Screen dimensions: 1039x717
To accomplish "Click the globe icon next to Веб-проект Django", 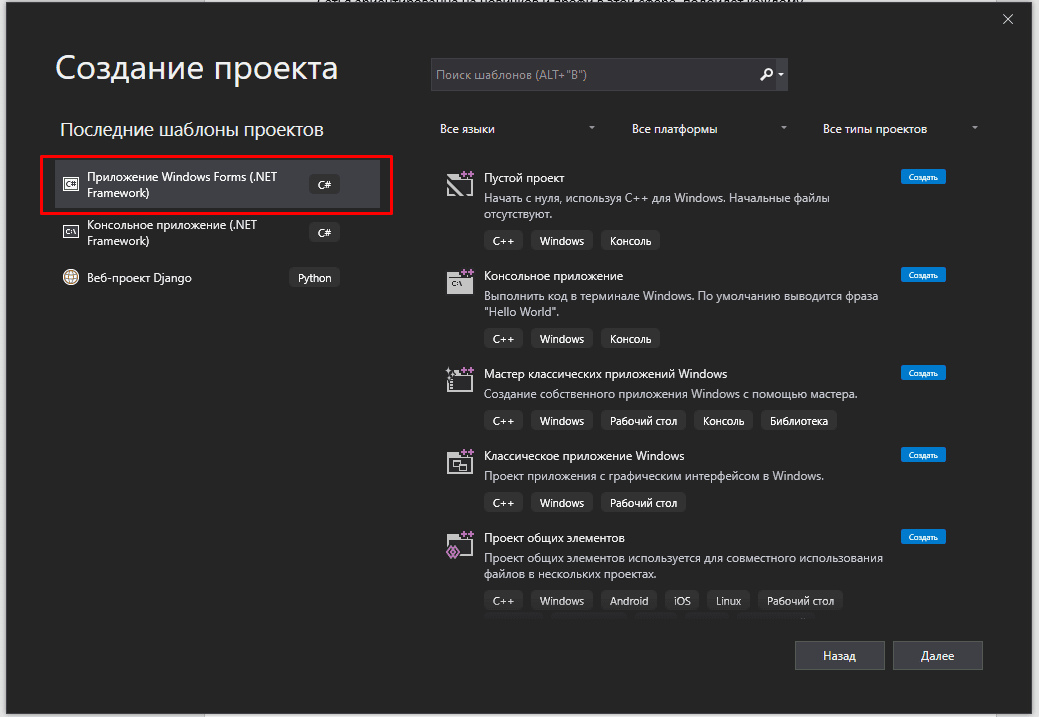I will click(x=70, y=277).
